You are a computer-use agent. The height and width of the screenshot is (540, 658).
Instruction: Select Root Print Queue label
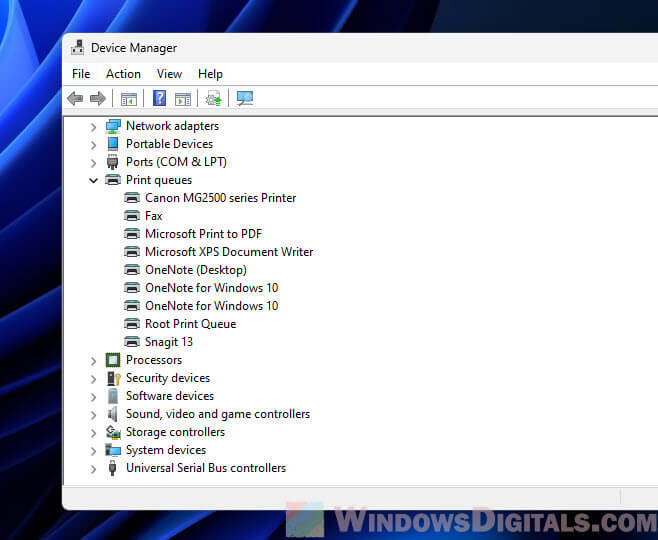(x=191, y=324)
